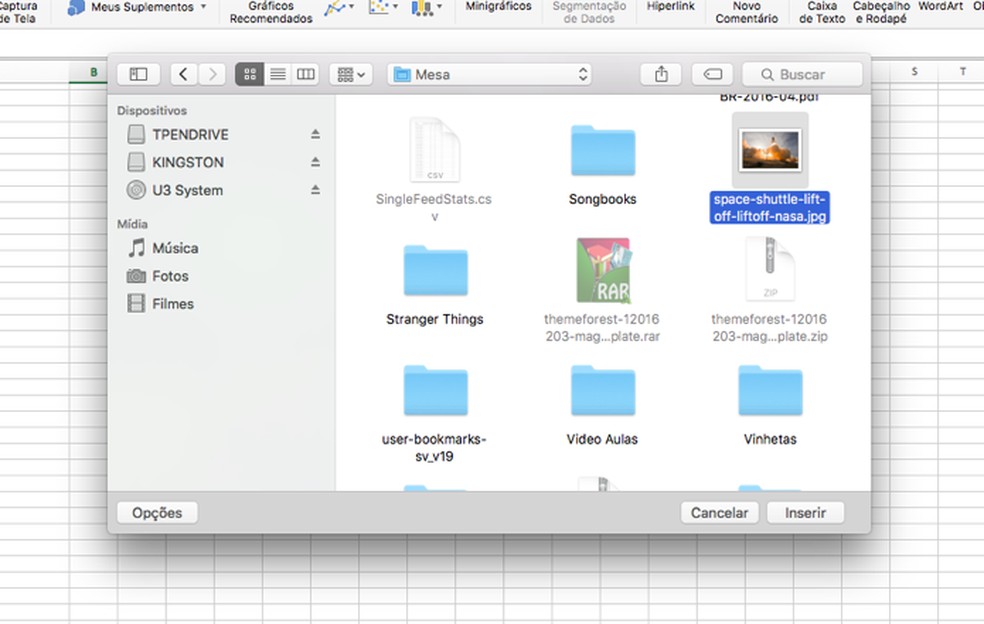Eject the KINGSTON drive

coord(315,162)
